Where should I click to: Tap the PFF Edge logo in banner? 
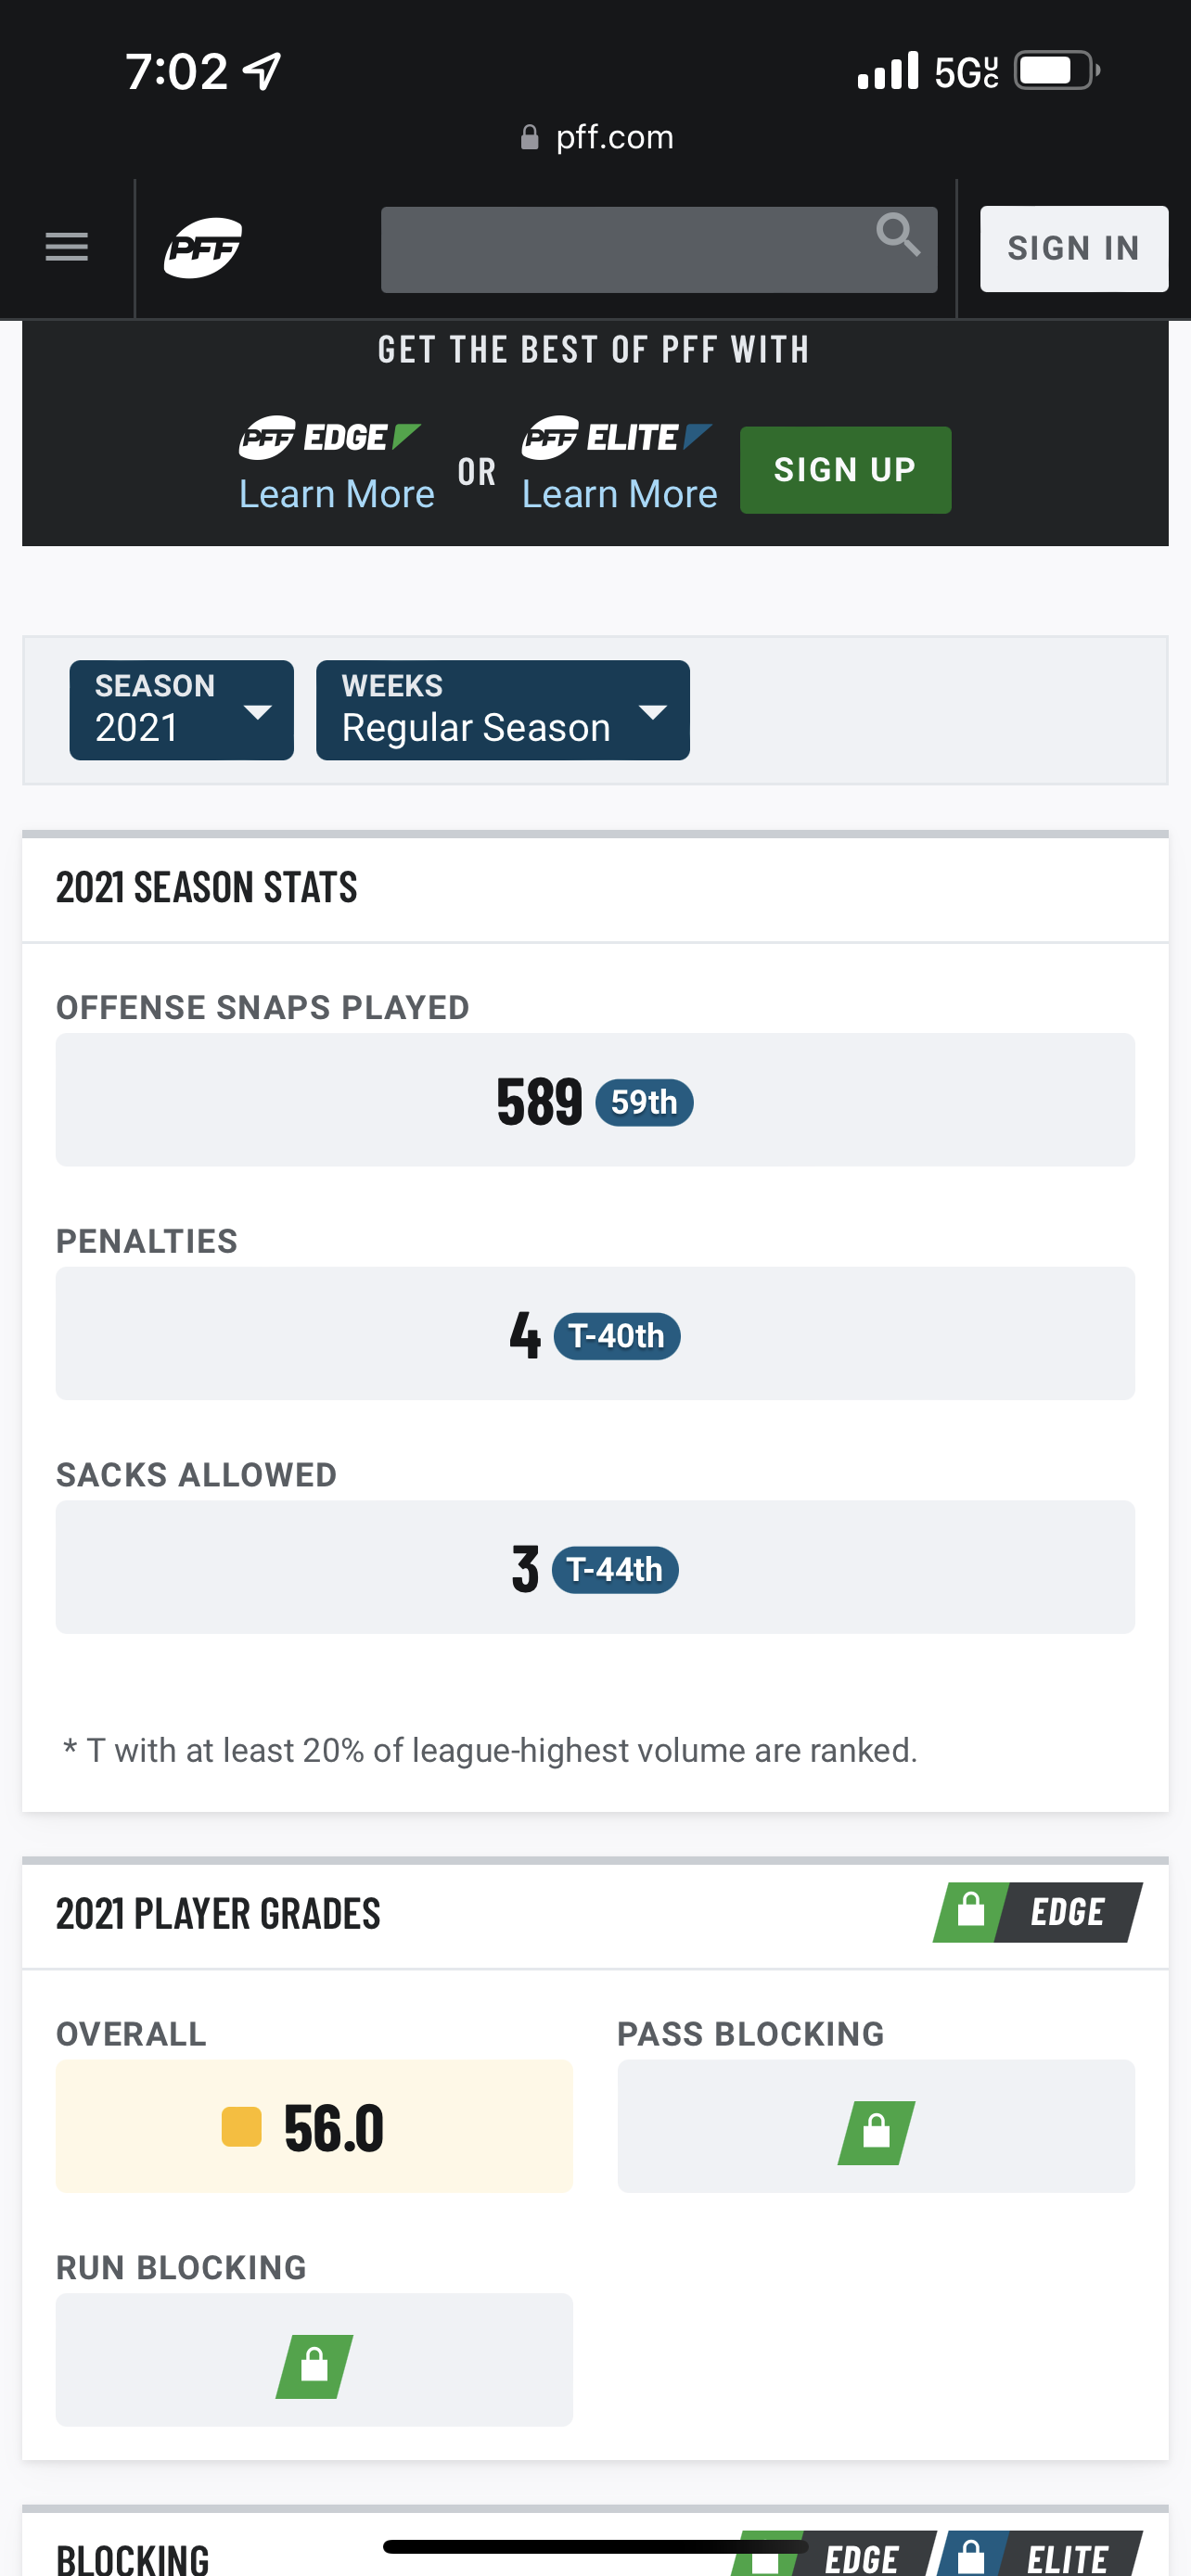tap(329, 437)
